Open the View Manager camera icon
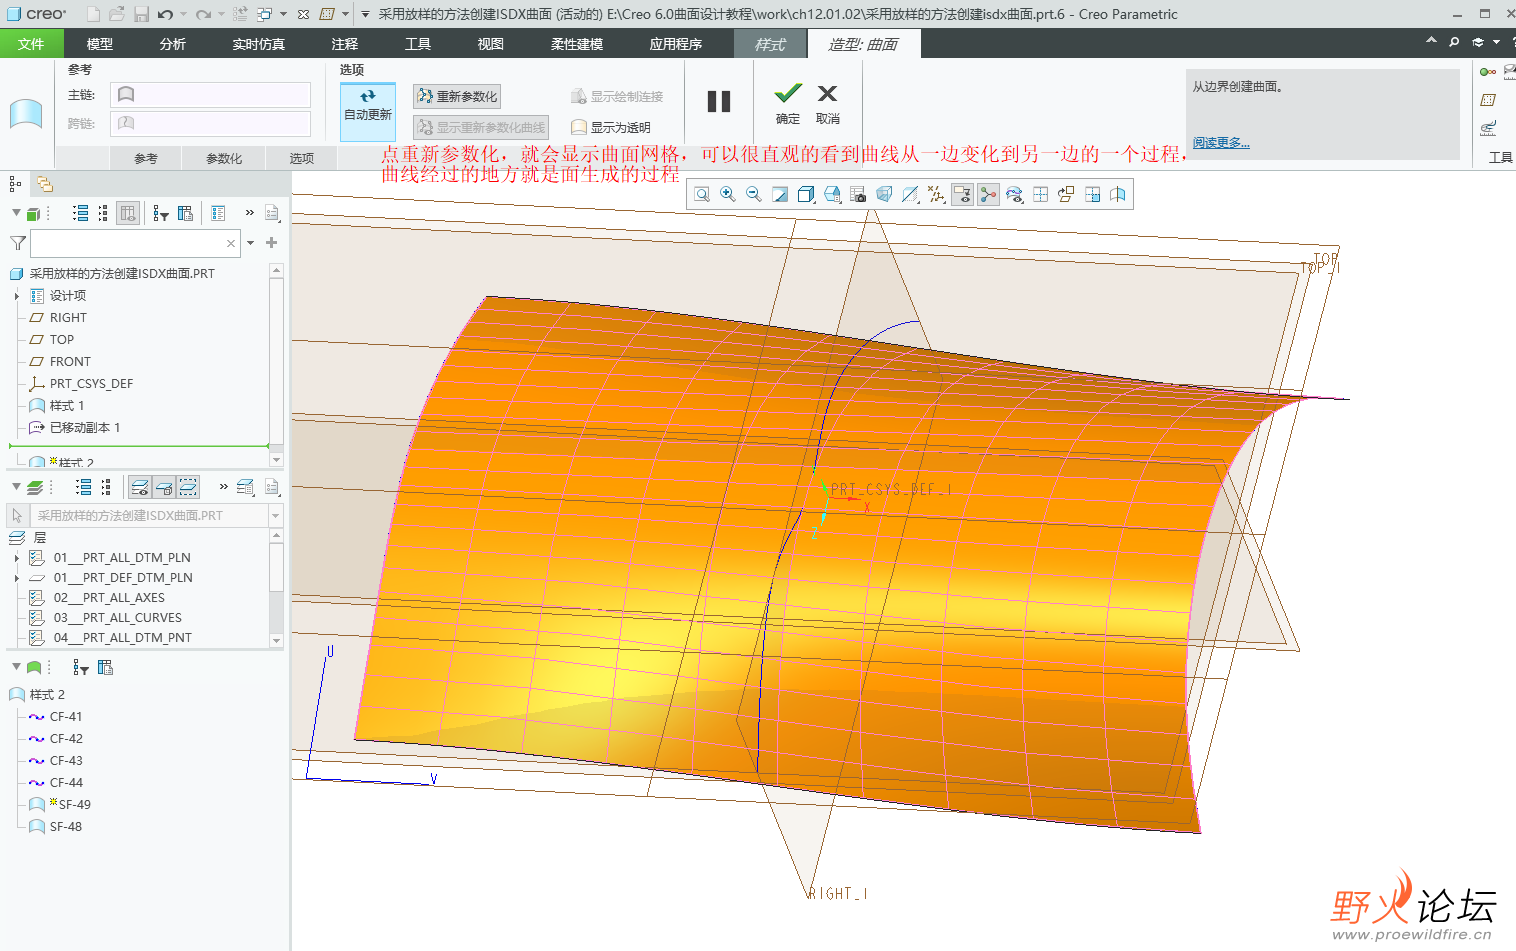The width and height of the screenshot is (1516, 951). point(858,194)
